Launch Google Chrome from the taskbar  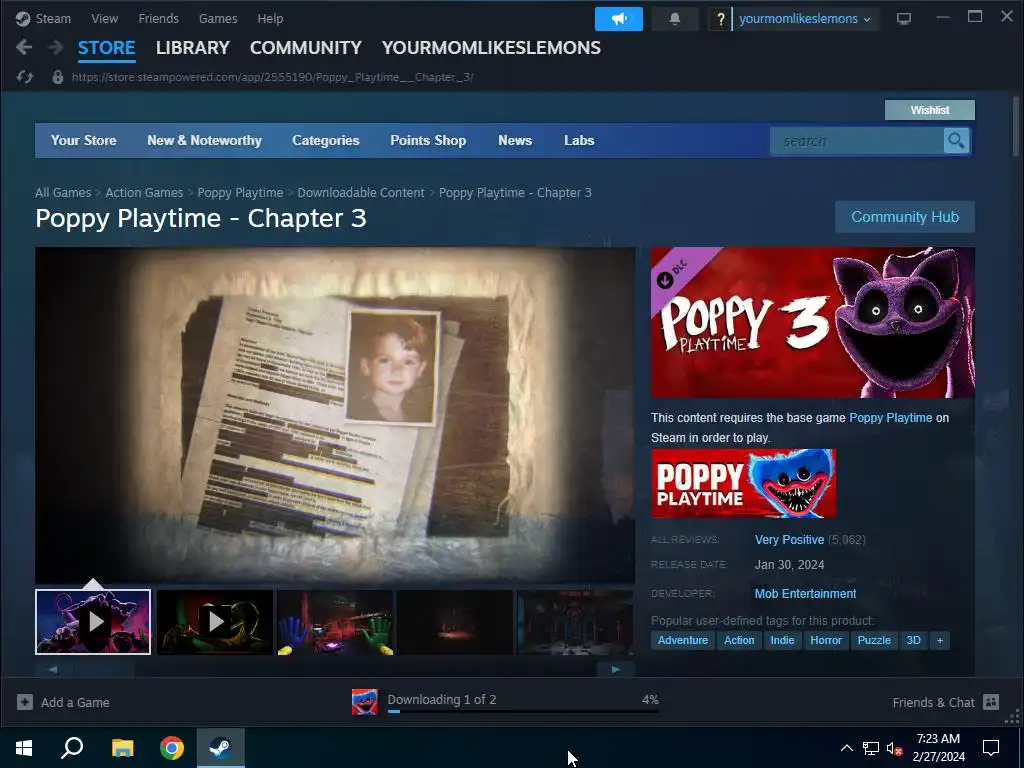172,747
